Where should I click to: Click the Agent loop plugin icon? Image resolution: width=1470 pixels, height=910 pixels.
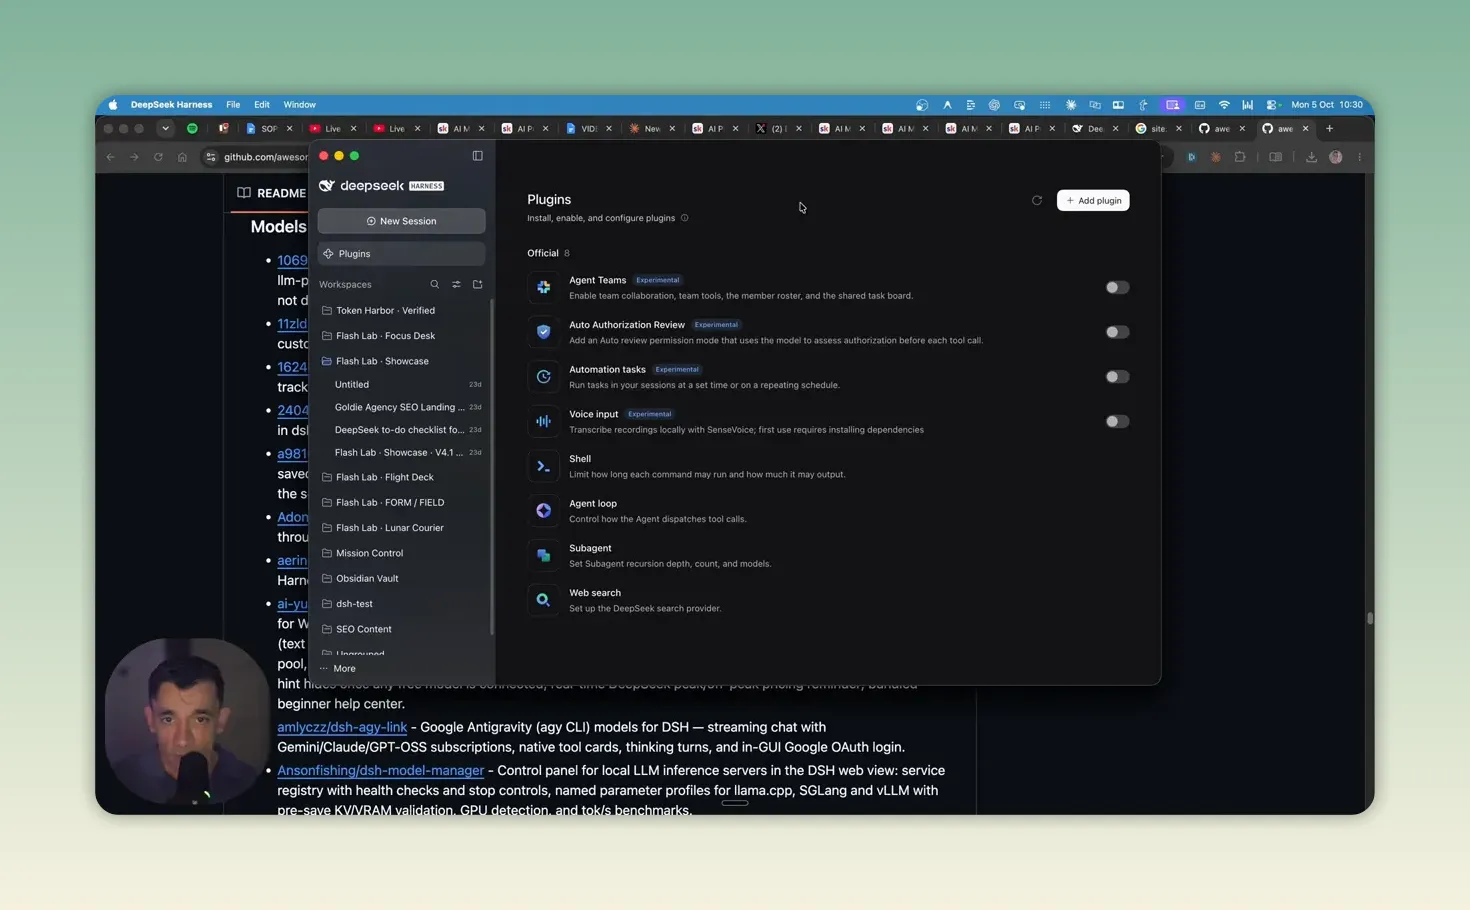pos(543,511)
